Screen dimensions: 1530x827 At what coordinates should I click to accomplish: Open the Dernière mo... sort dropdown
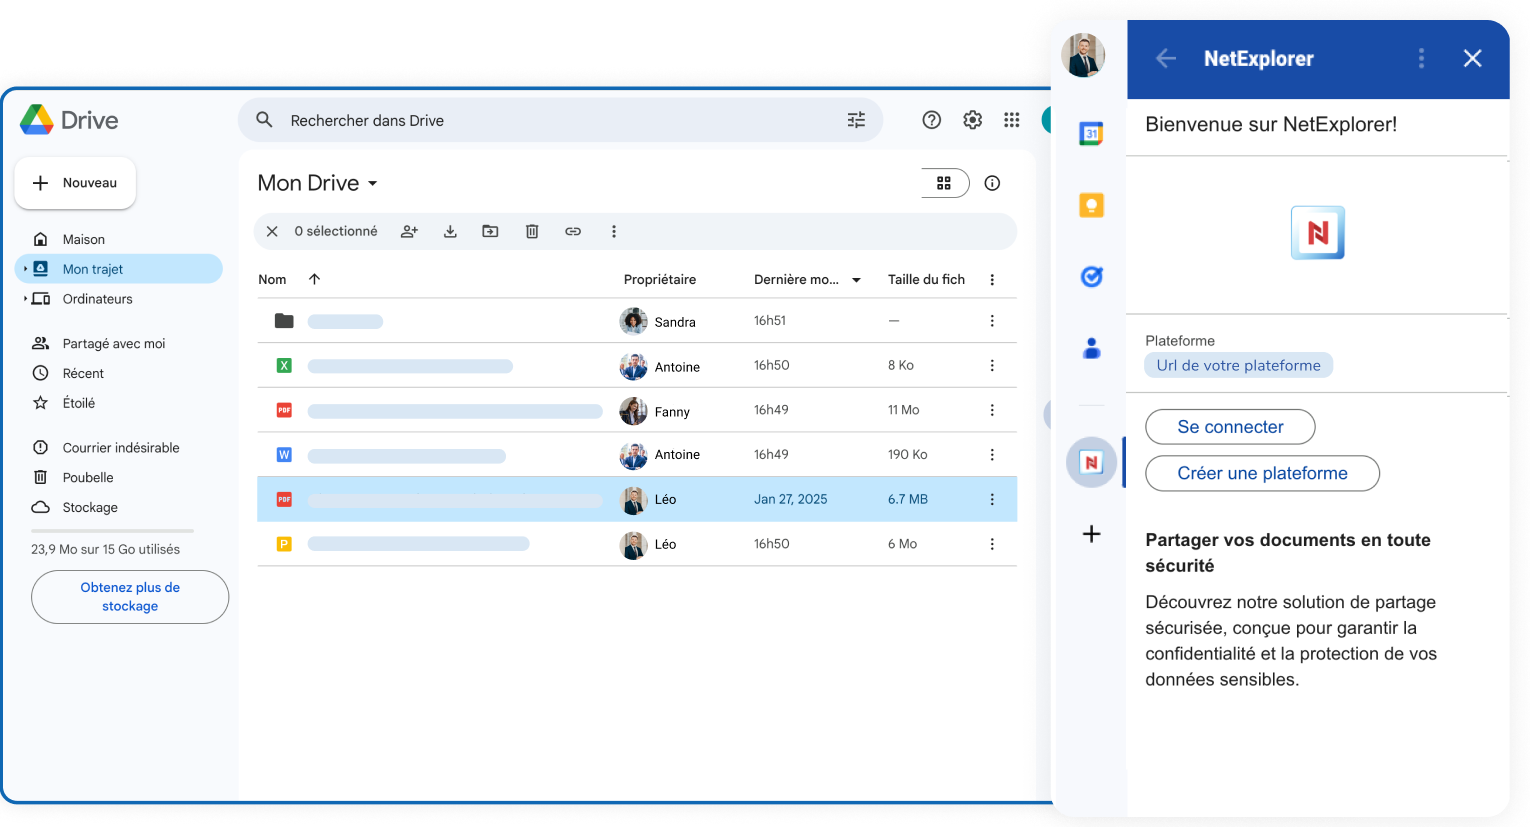(856, 280)
